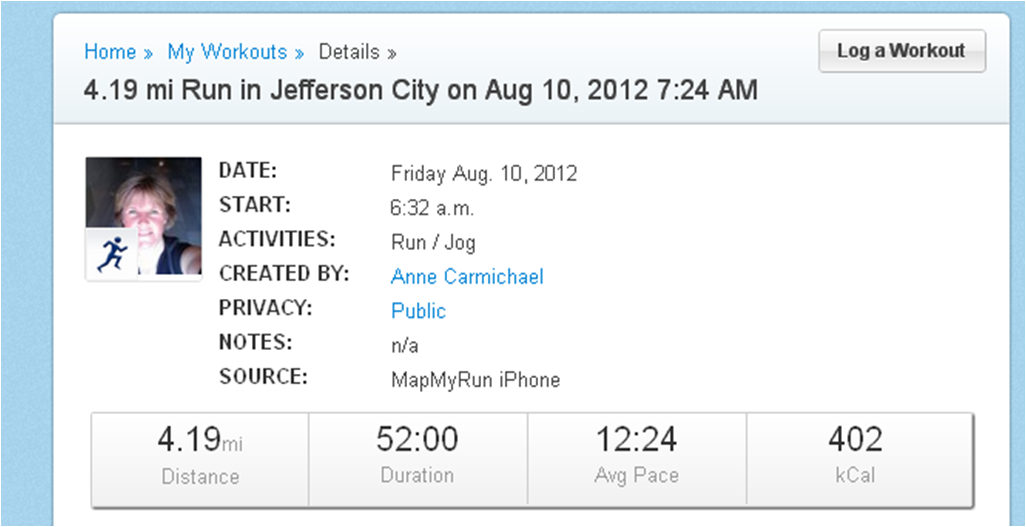Screen dimensions: 1026x527
Task: Go to the Home breadcrumb link
Action: coord(110,52)
